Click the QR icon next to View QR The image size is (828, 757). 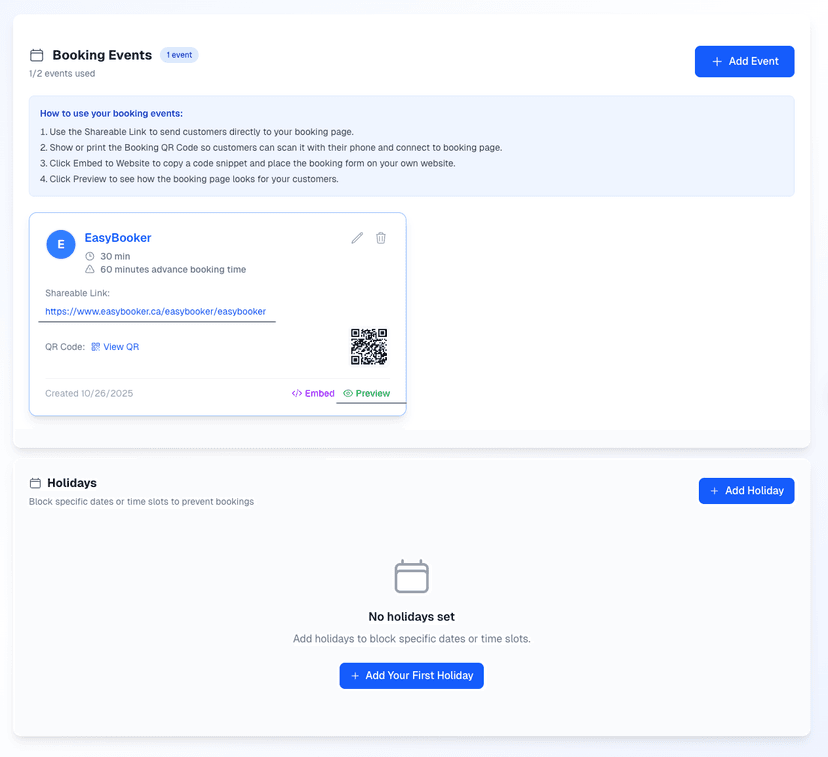pos(95,347)
